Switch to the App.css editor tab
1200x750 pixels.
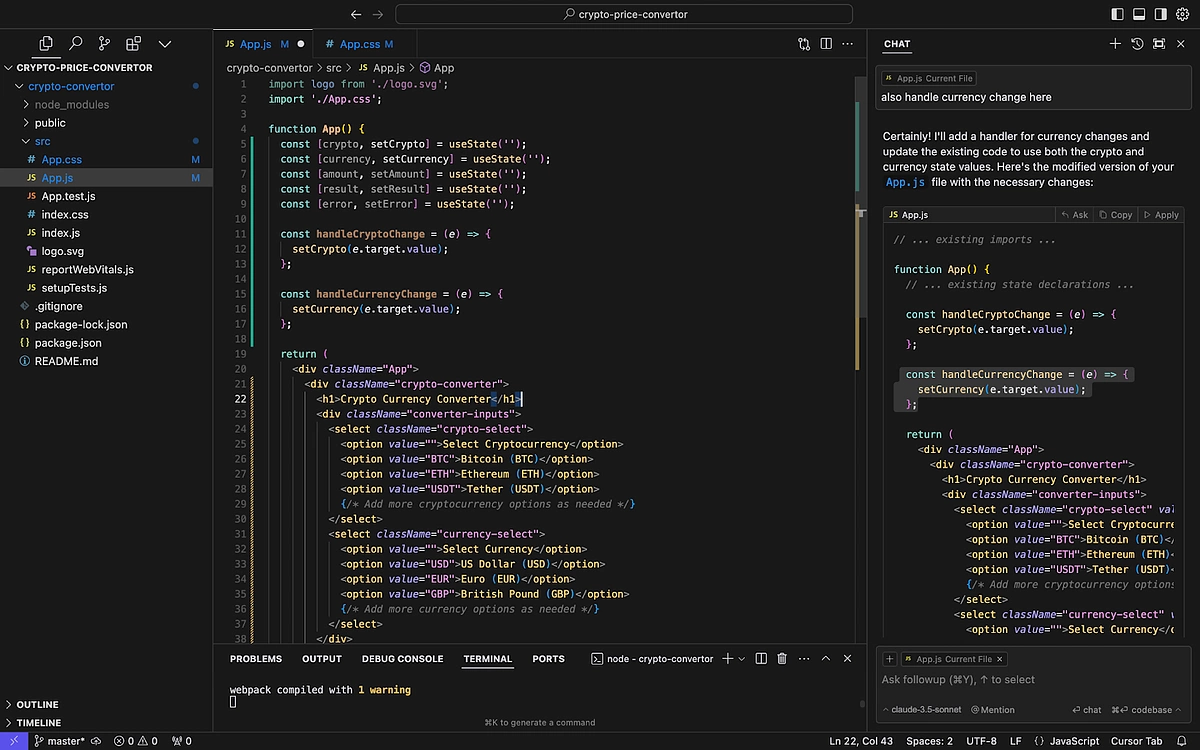pyautogui.click(x=360, y=44)
